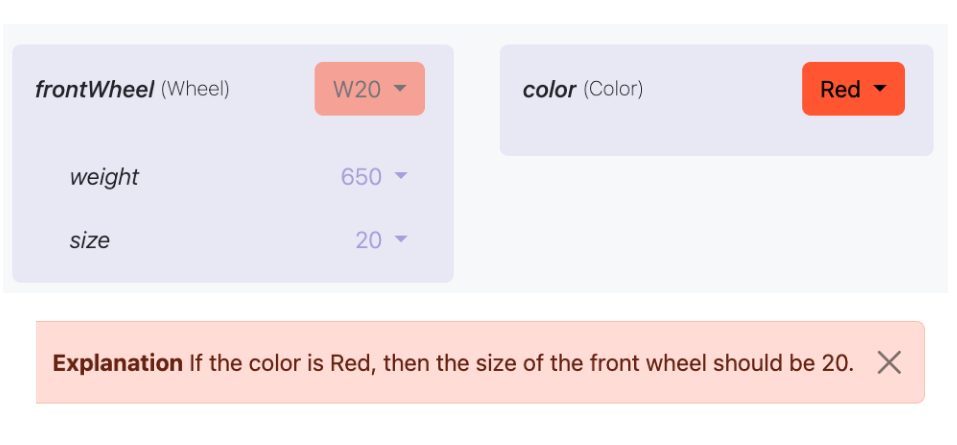Open the Red color dropdown

pos(852,89)
